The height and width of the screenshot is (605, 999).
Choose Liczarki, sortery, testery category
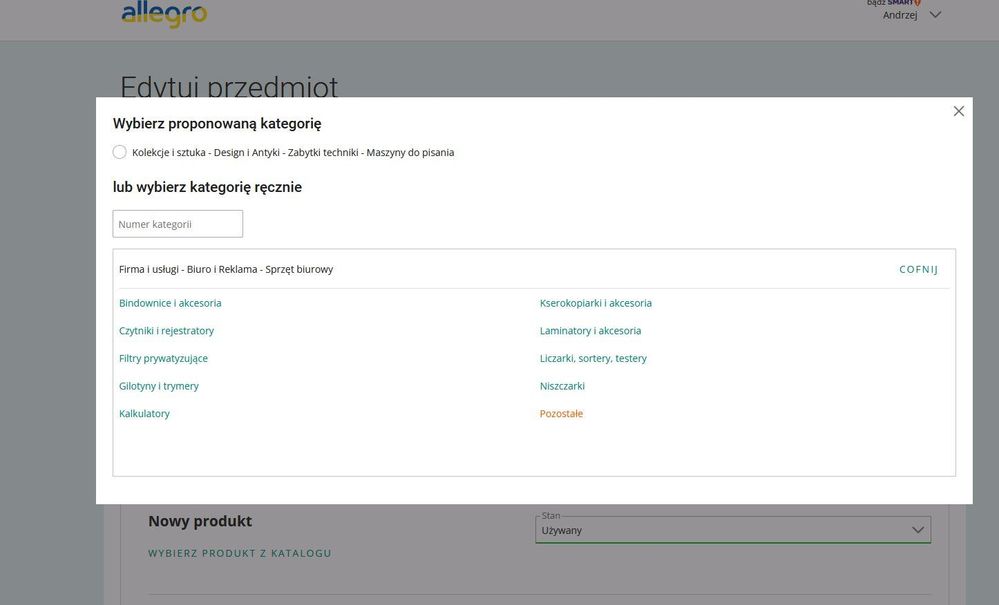click(593, 358)
